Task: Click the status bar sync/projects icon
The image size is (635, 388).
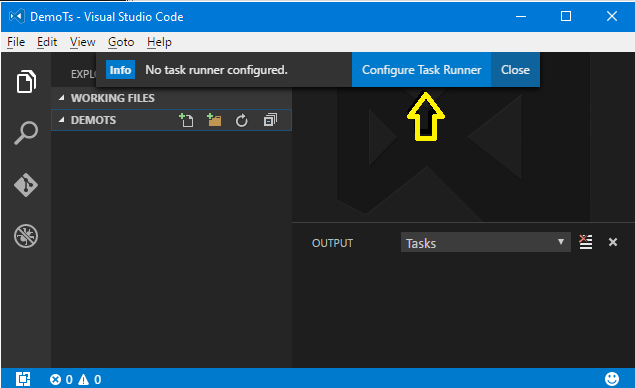Action: coord(23,379)
